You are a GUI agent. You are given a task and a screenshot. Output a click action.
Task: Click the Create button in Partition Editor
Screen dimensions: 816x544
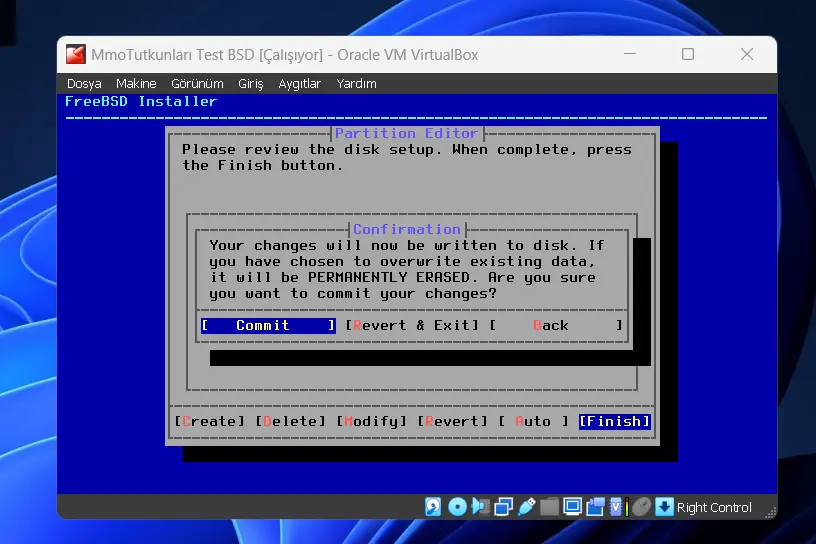coord(209,421)
